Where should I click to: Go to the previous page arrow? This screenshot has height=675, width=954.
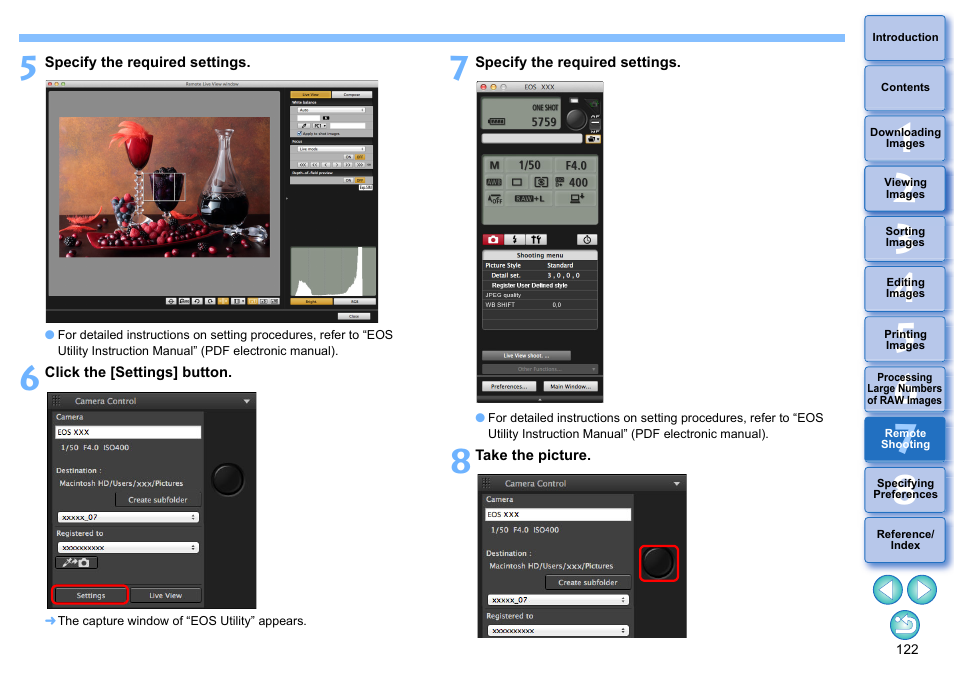point(887,590)
